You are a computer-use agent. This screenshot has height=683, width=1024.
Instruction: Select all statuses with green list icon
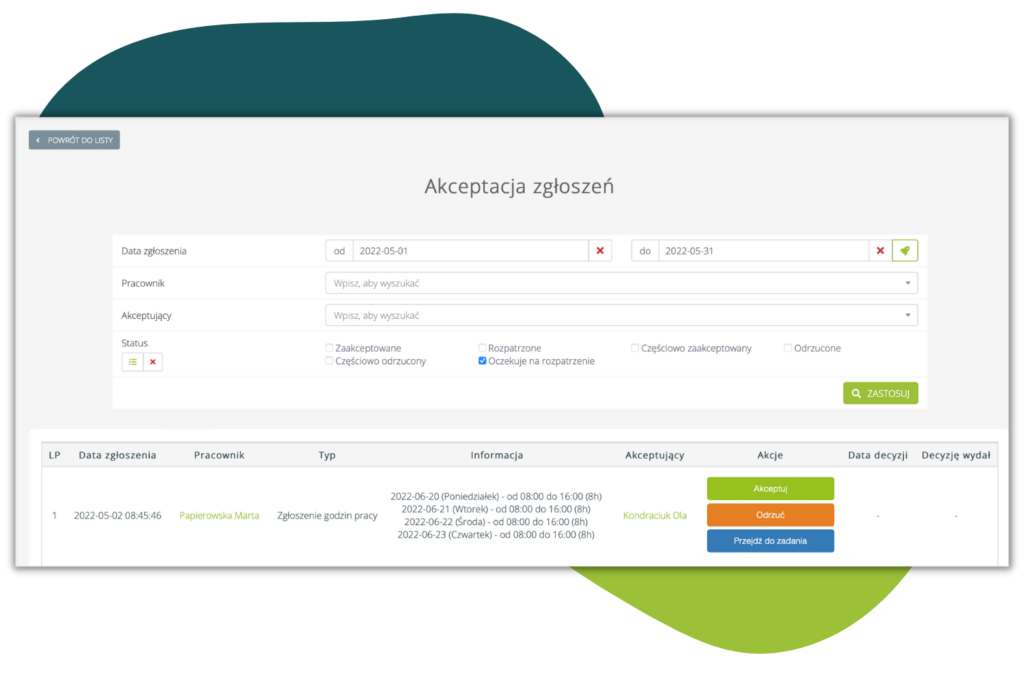[x=132, y=362]
